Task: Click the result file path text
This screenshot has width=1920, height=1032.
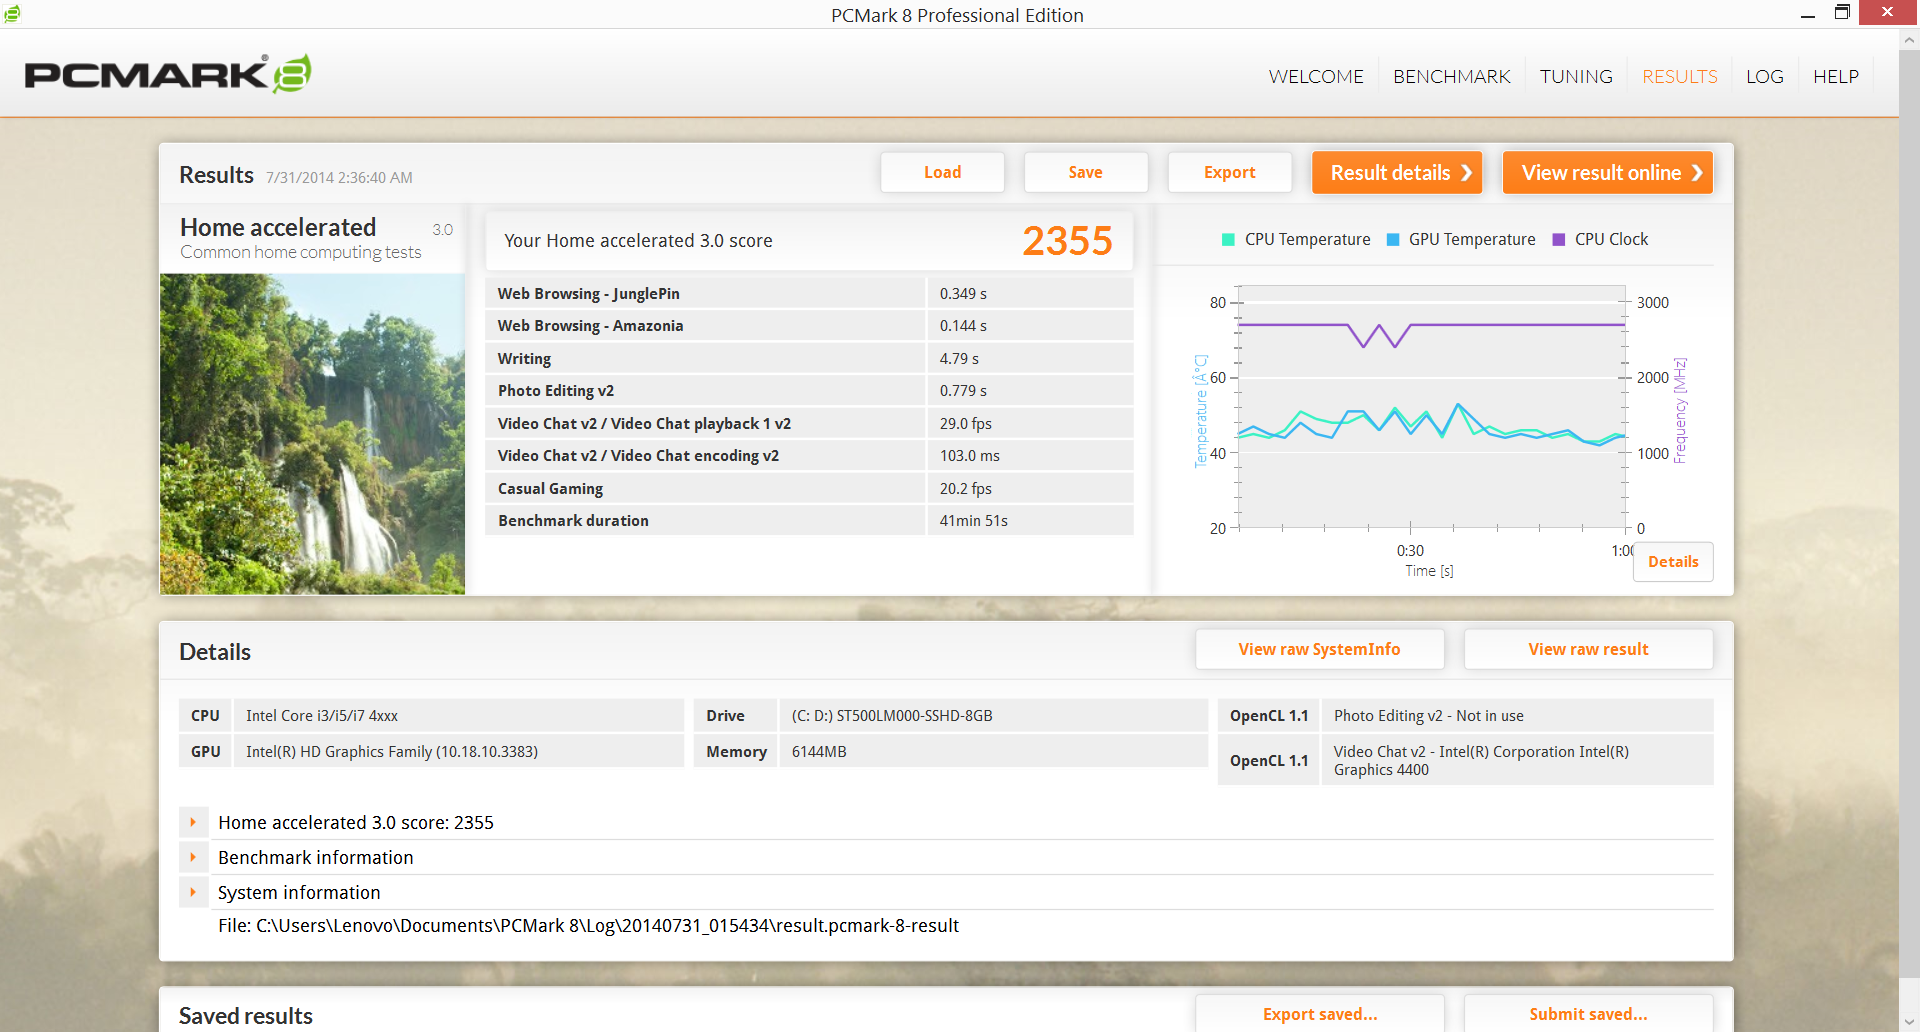Action: click(588, 926)
